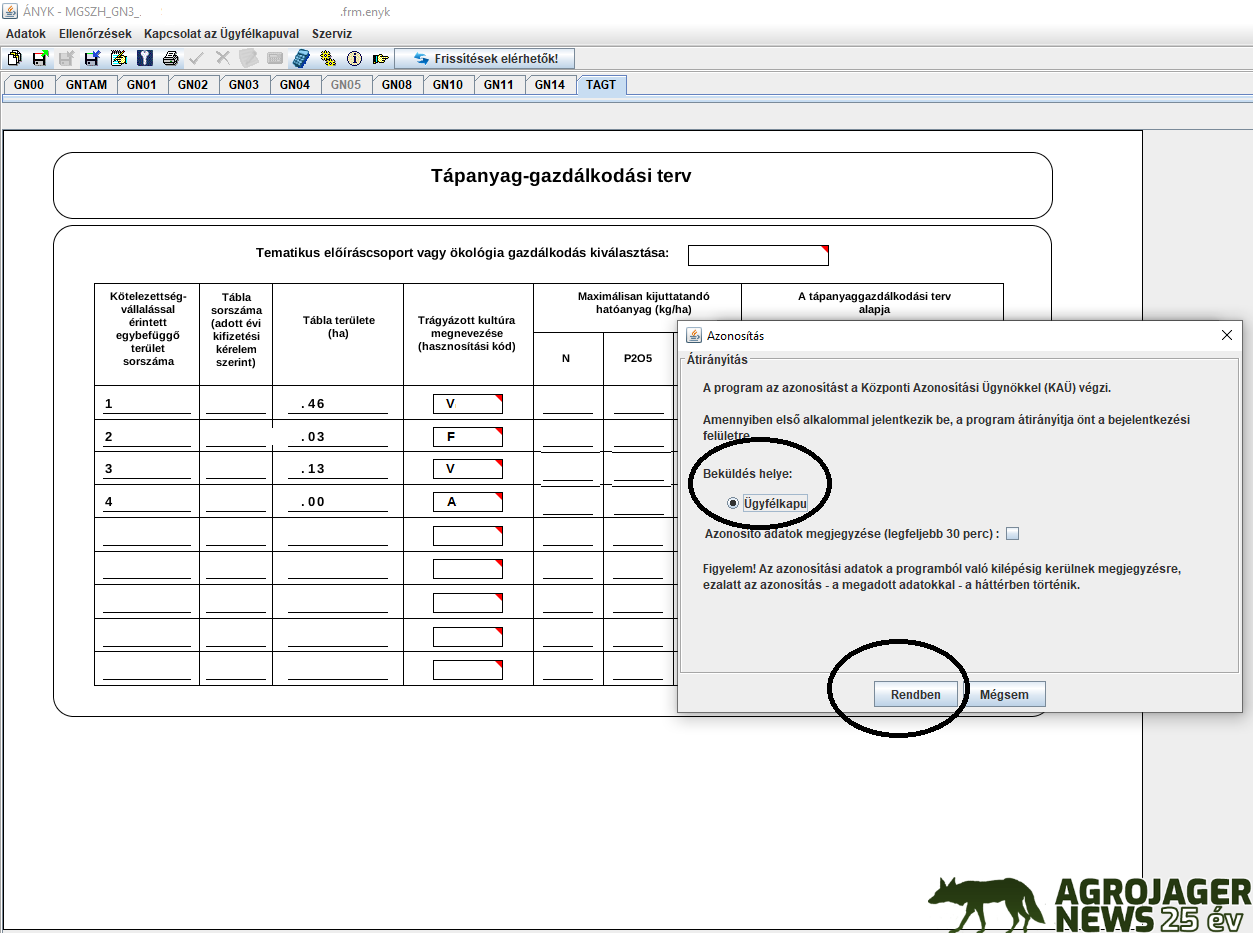Click the calculator icon in the toolbar
The image size is (1253, 933).
coord(301,59)
